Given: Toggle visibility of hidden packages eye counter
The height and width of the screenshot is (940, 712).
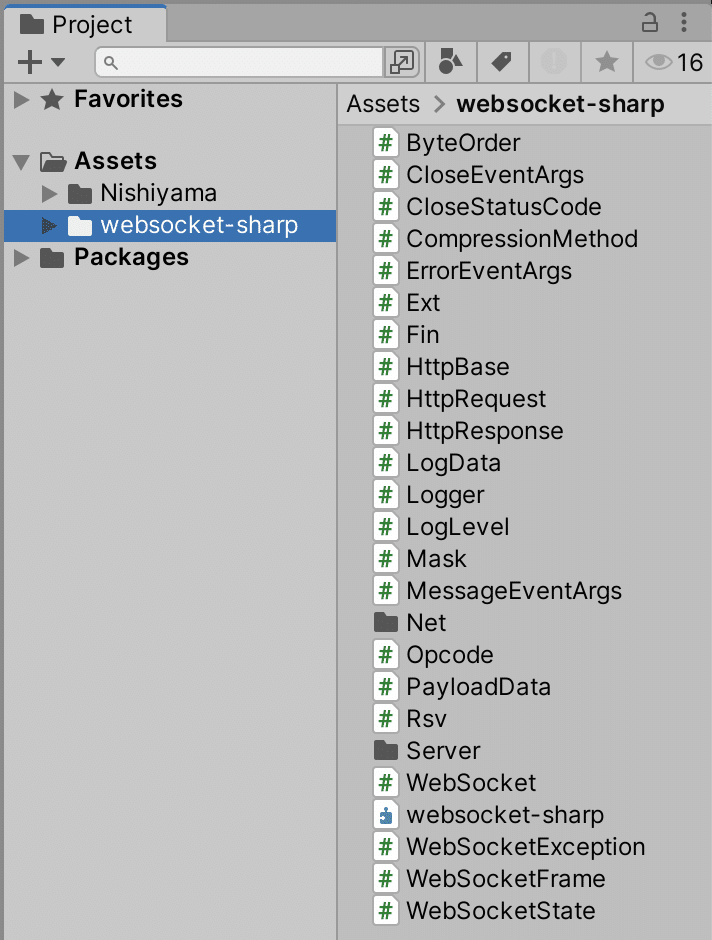Looking at the screenshot, I should point(664,61).
